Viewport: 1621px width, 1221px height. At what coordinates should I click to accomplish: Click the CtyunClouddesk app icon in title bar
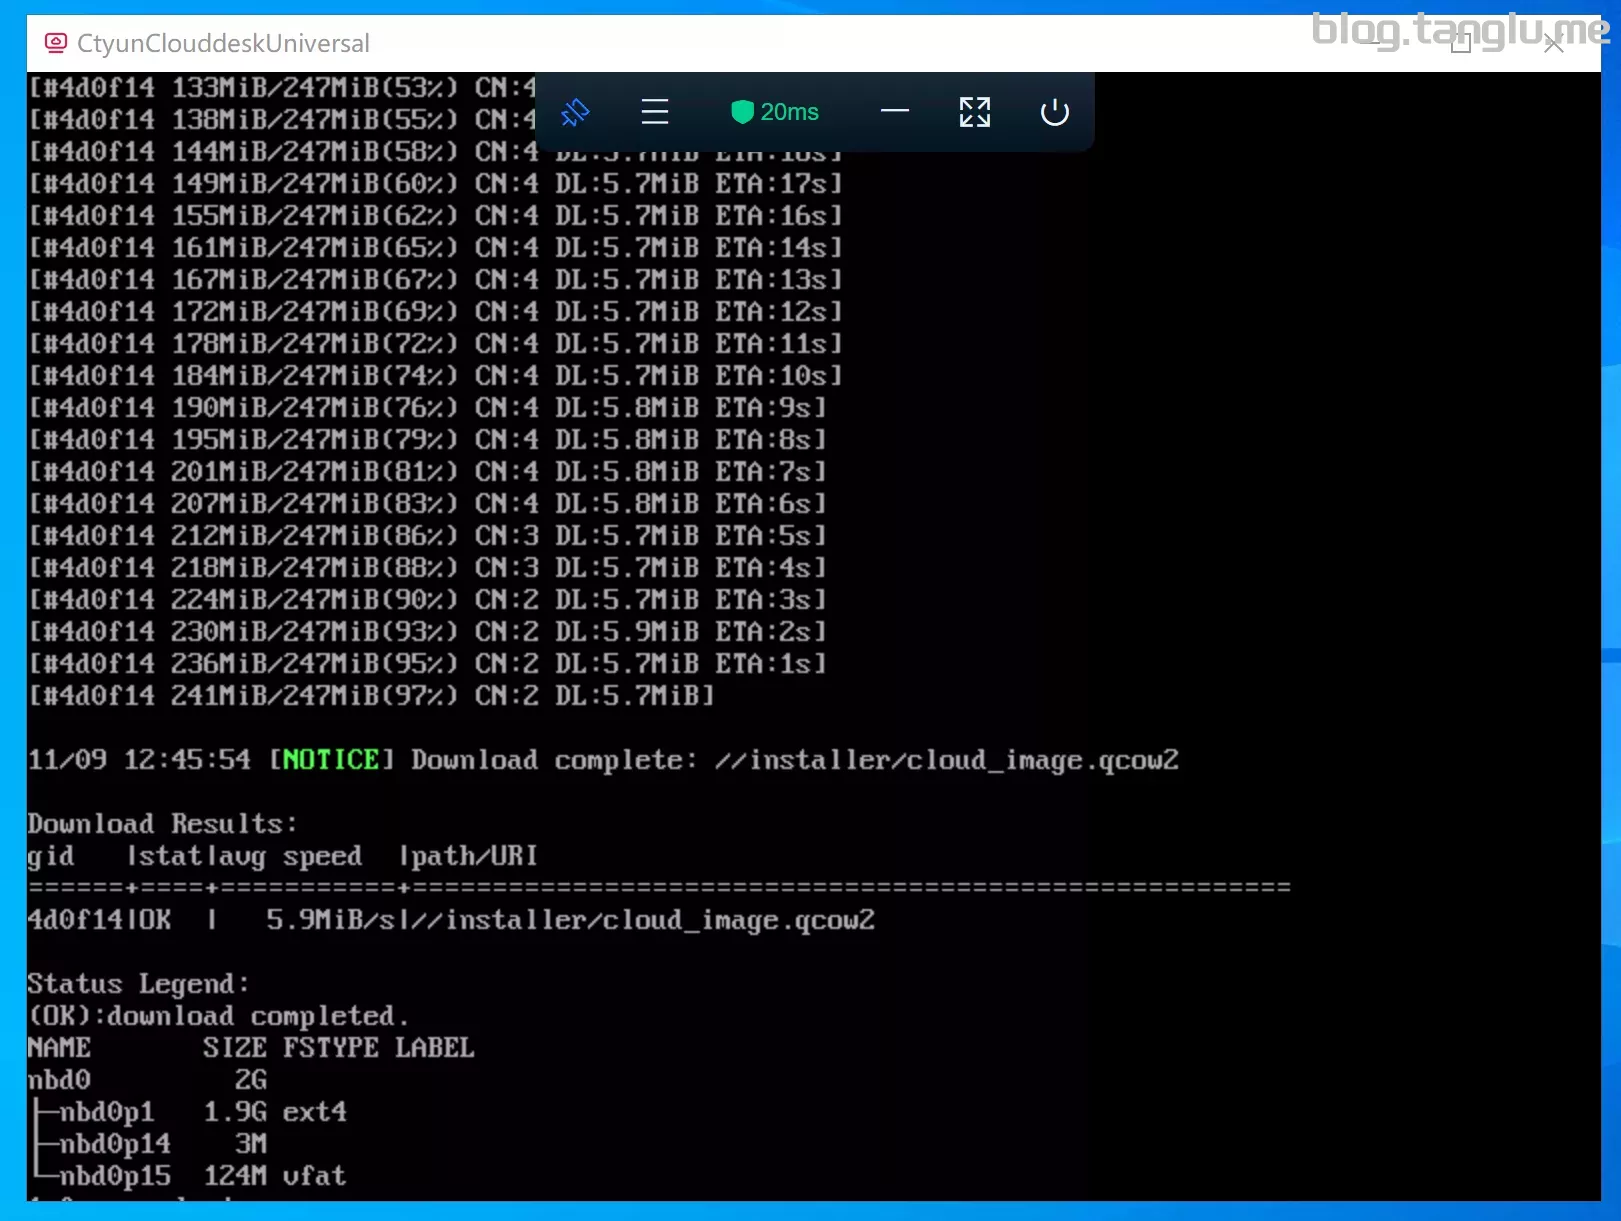pos(56,43)
